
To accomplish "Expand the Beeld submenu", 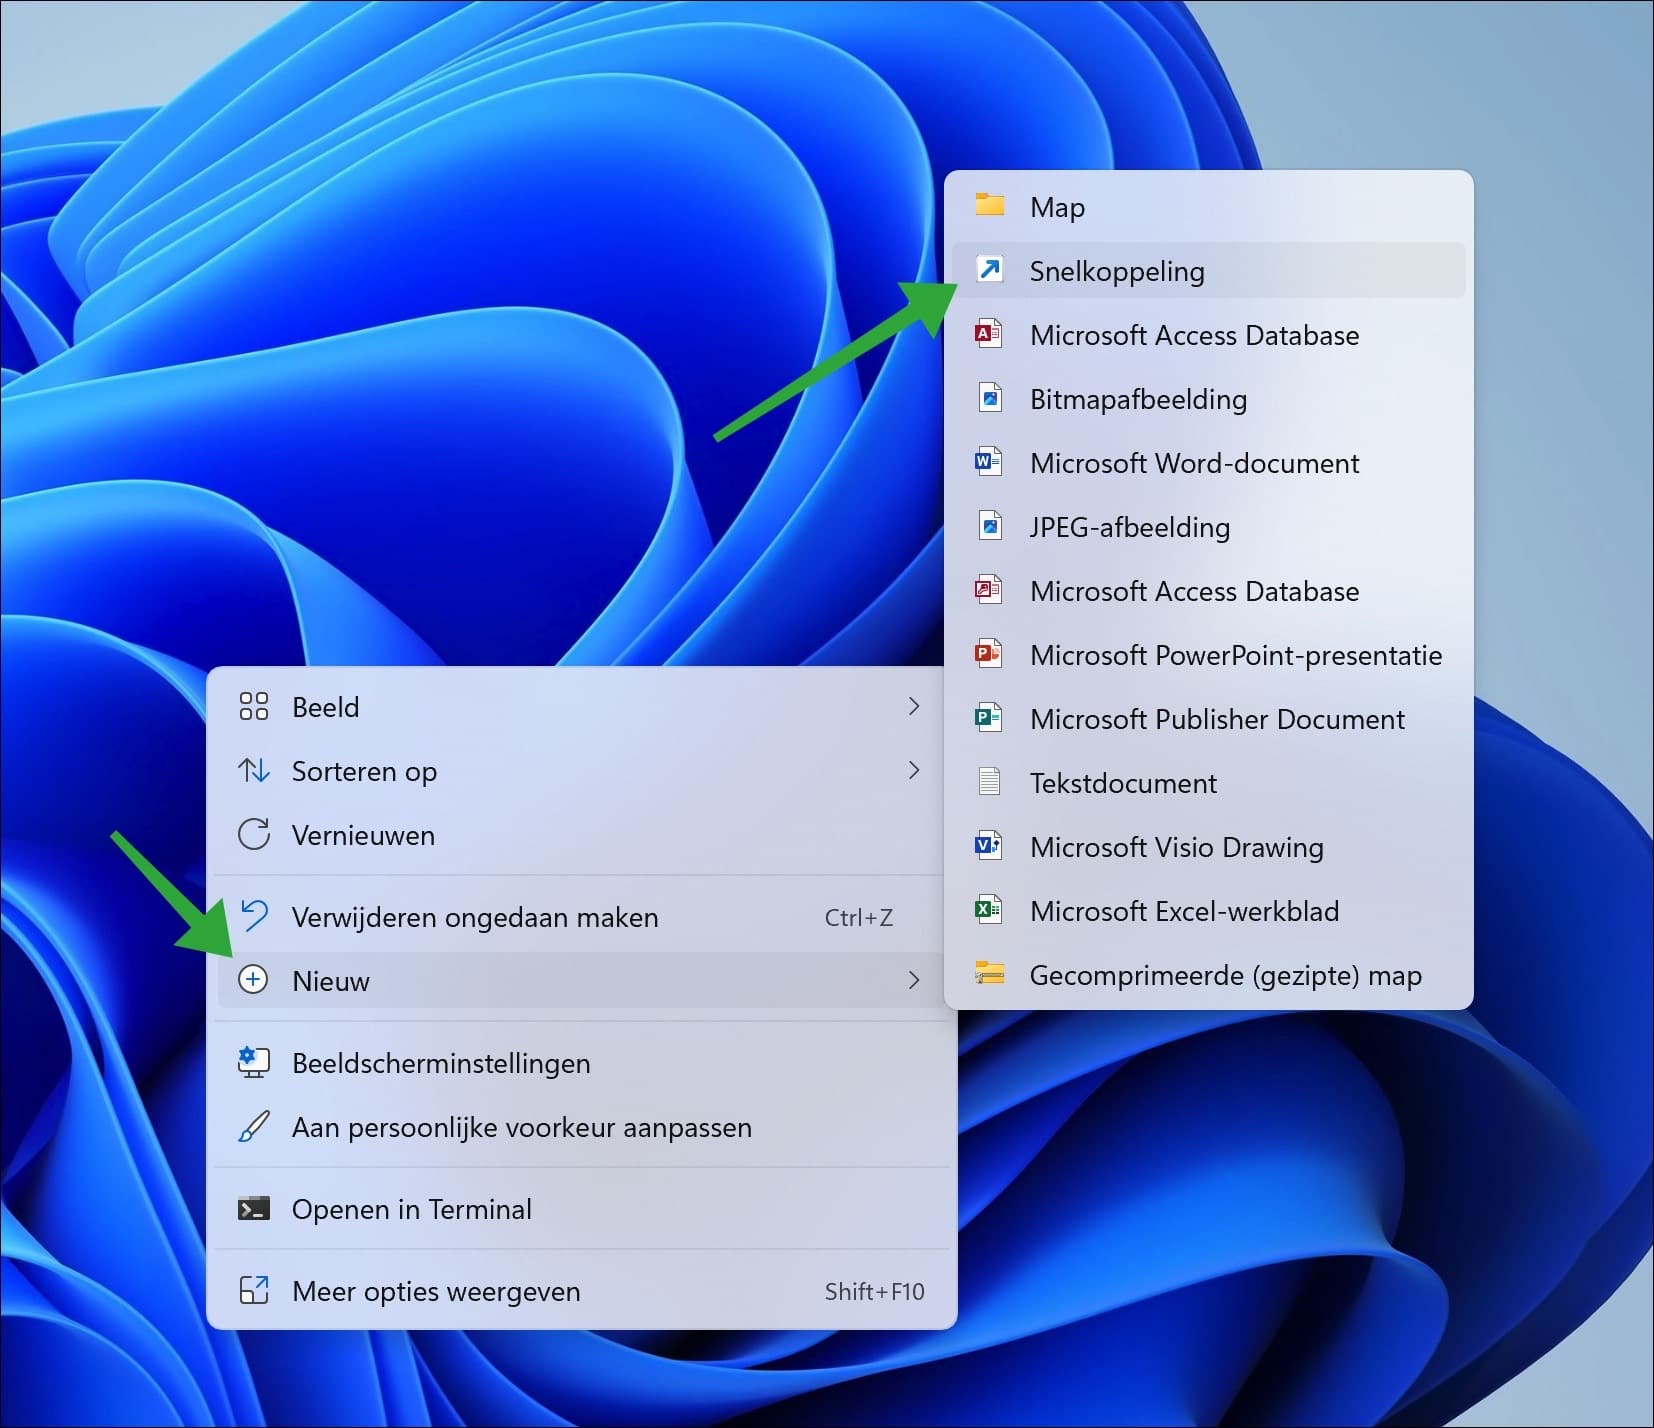I will (914, 706).
